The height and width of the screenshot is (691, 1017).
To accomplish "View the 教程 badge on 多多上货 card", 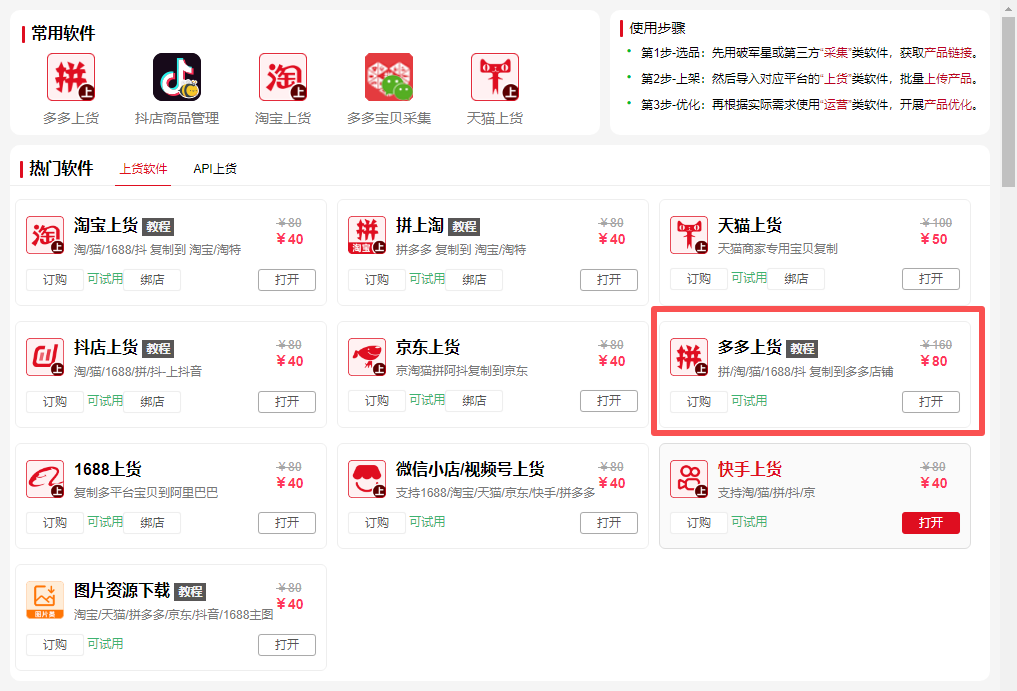I will [802, 348].
